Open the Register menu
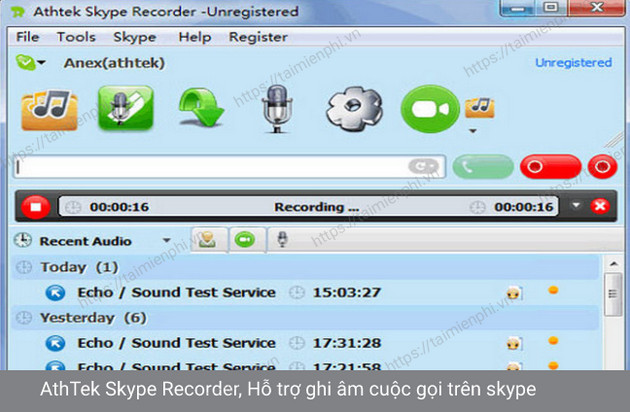This screenshot has height=412, width=630. 258,37
